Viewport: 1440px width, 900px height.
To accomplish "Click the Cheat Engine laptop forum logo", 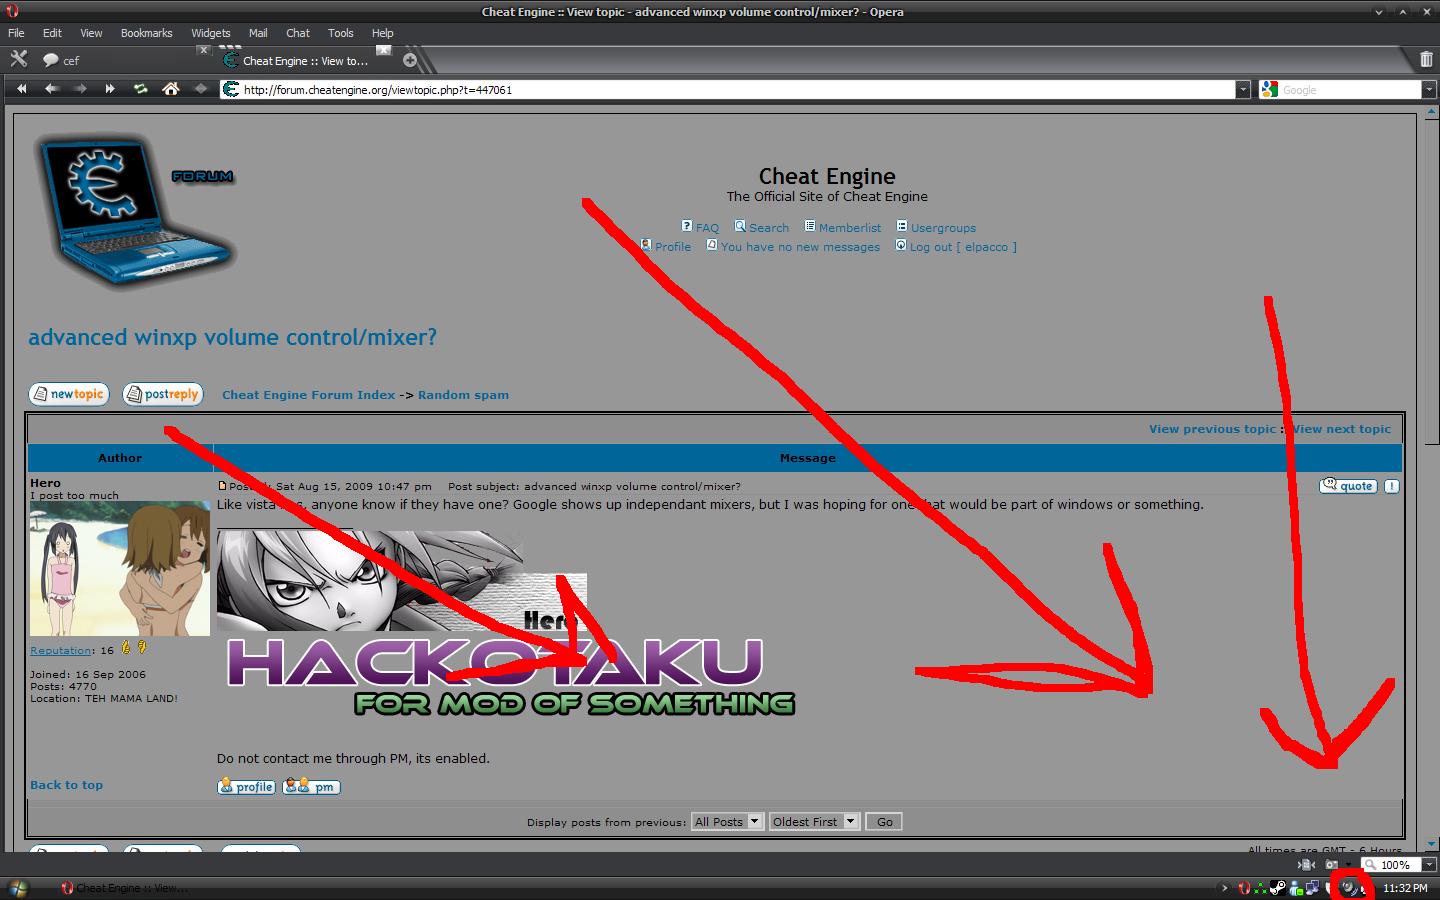I will (135, 212).
